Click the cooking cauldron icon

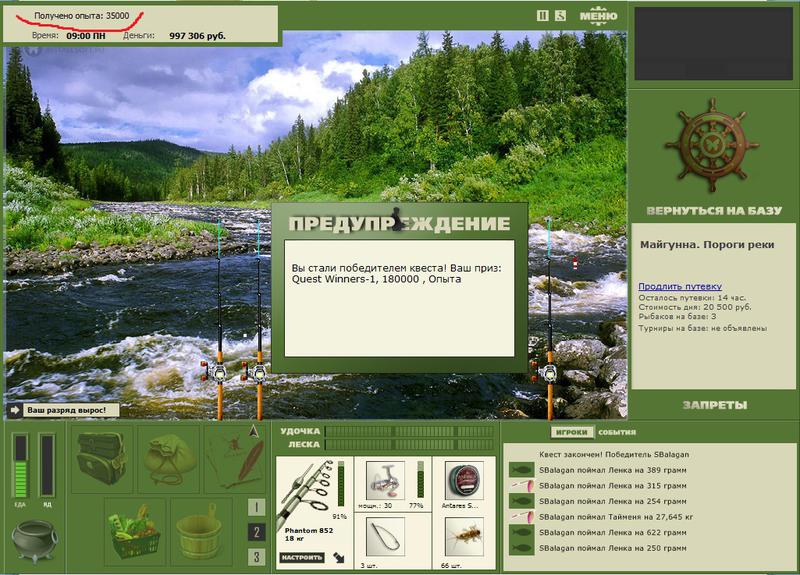[x=35, y=541]
